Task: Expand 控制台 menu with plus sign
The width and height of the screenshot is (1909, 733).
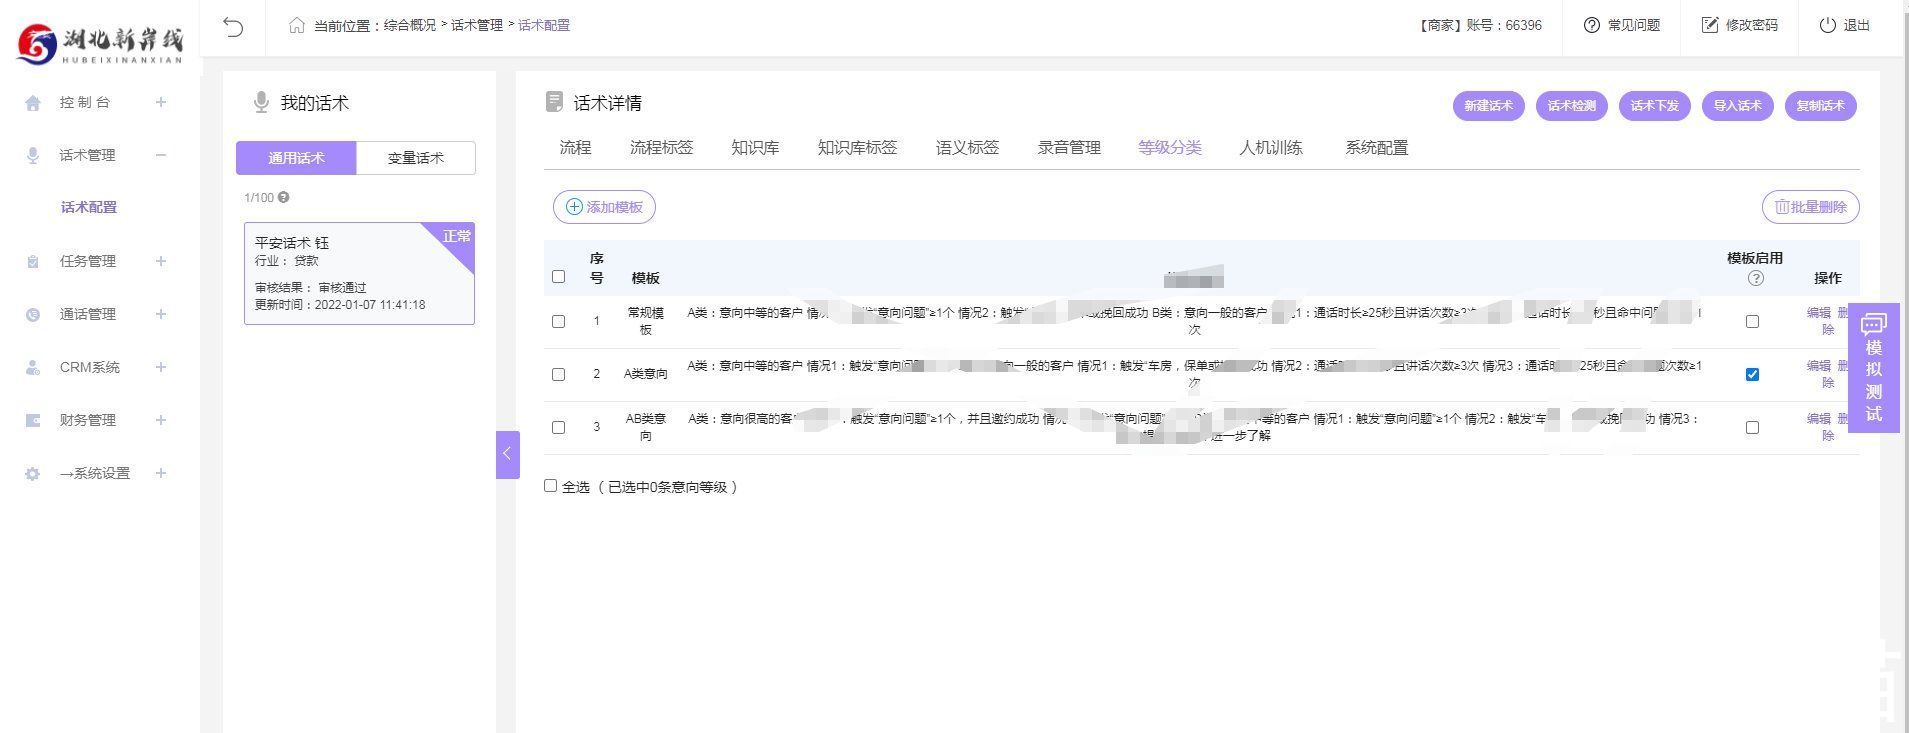Action: tap(160, 102)
